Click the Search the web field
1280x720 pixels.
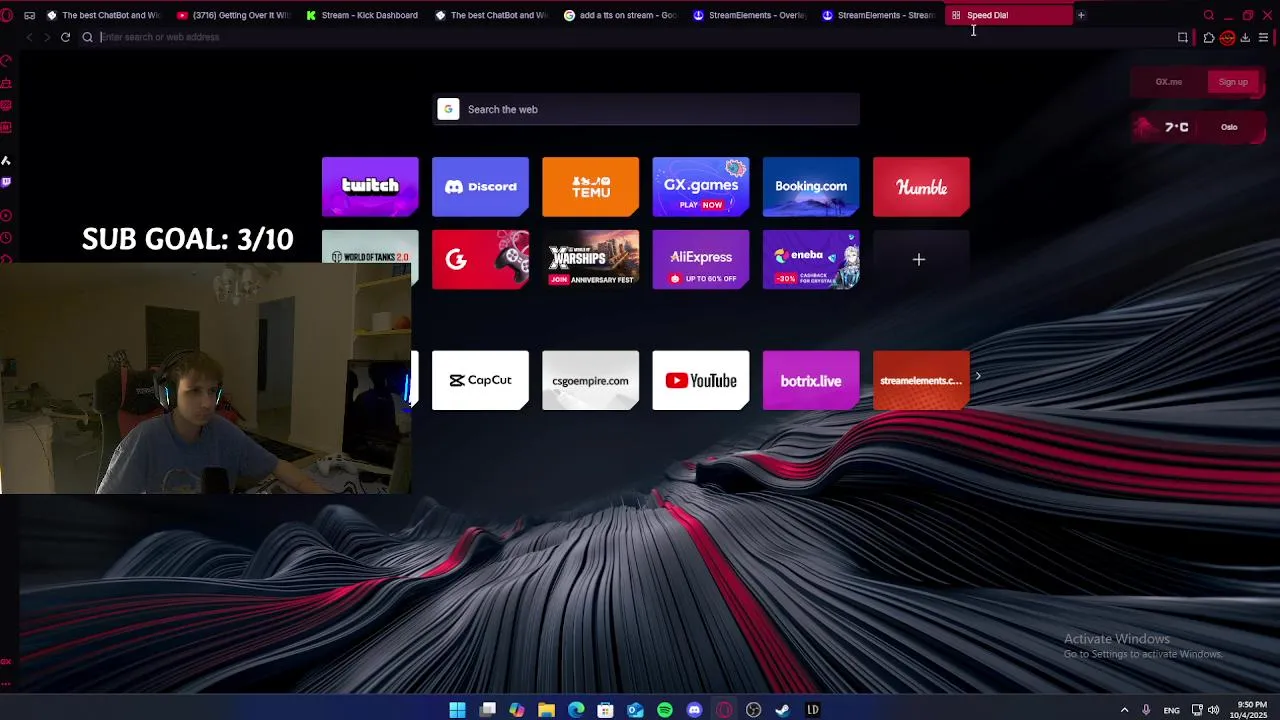(x=646, y=109)
